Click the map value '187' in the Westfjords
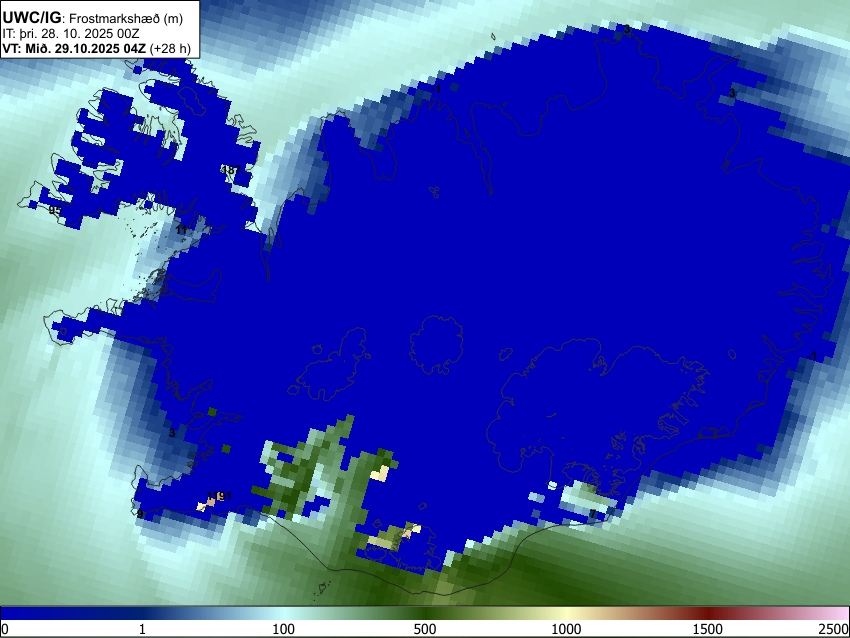This screenshot has width=850, height=638. coord(230,170)
